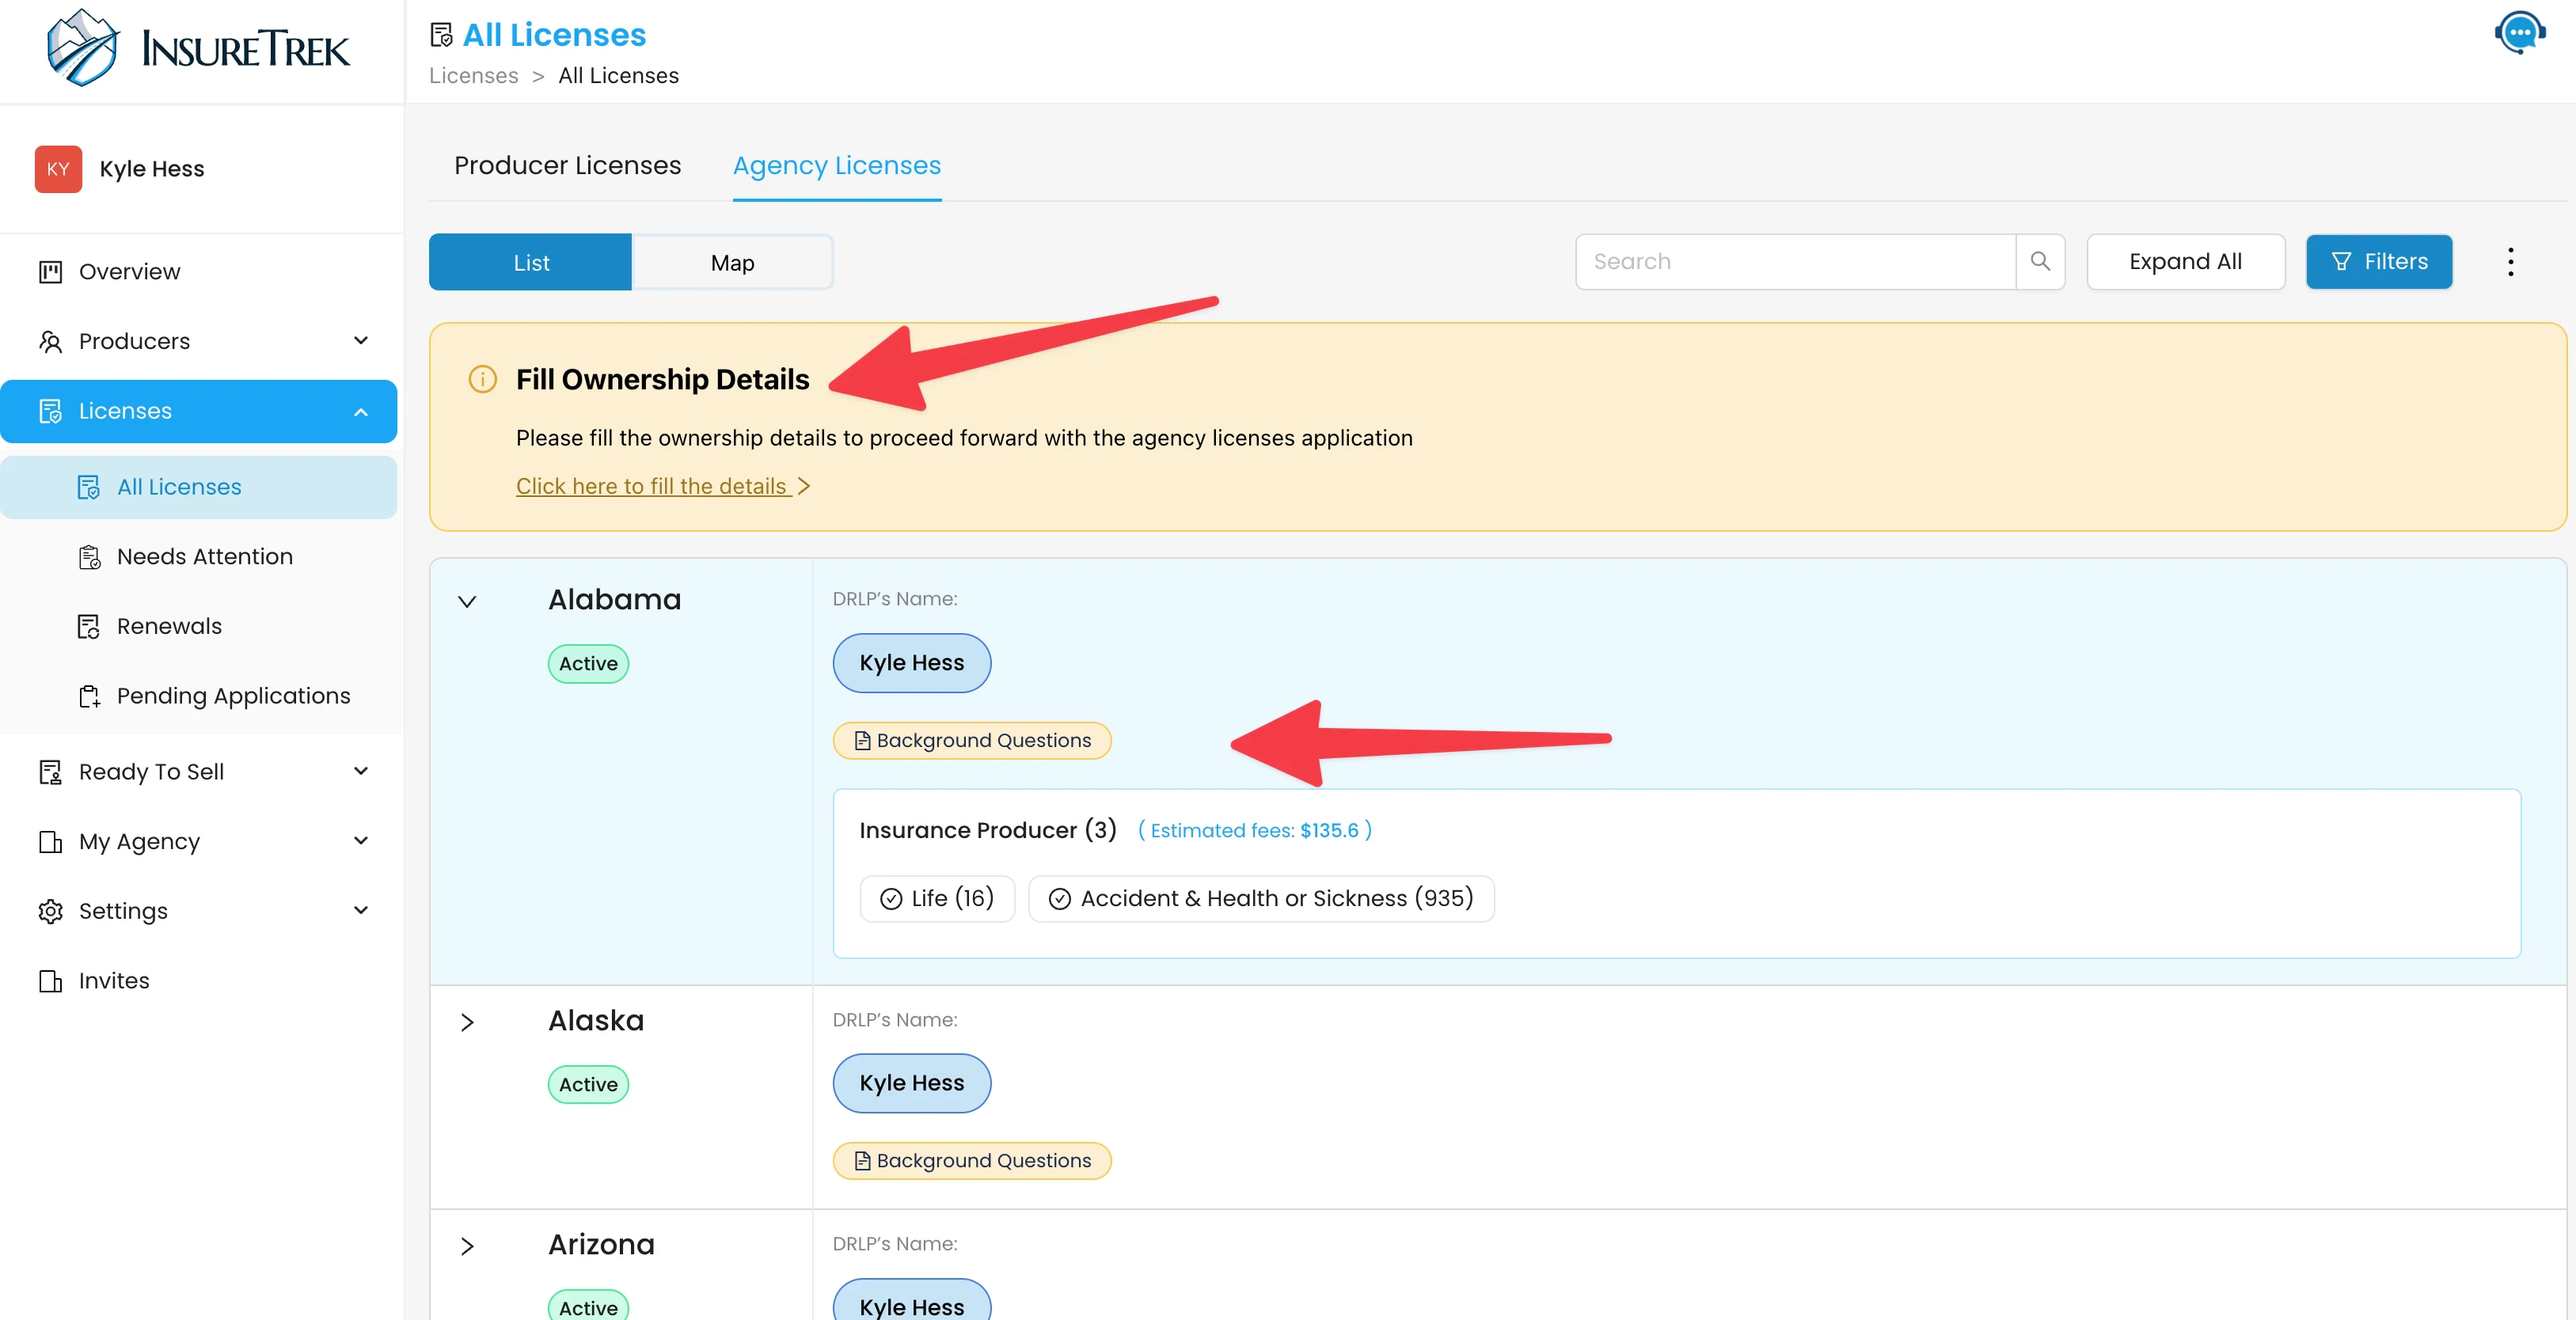Click the InsureTrek logo
The width and height of the screenshot is (2576, 1320).
pos(198,48)
